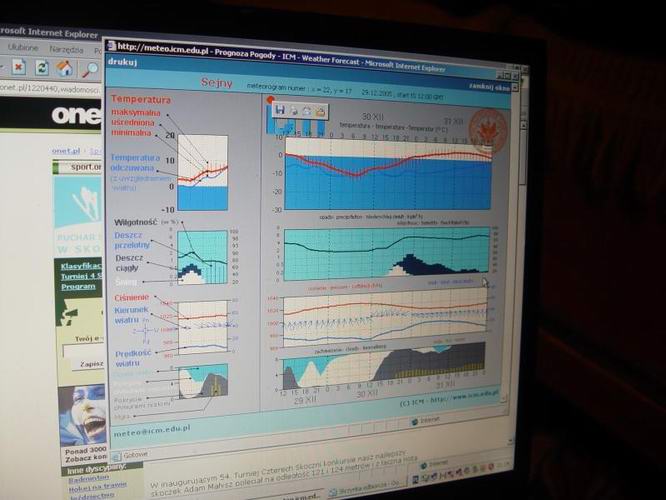Image resolution: width=666 pixels, height=500 pixels.
Task: Click the meteo@icm.edu.pl email link
Action: (x=152, y=430)
